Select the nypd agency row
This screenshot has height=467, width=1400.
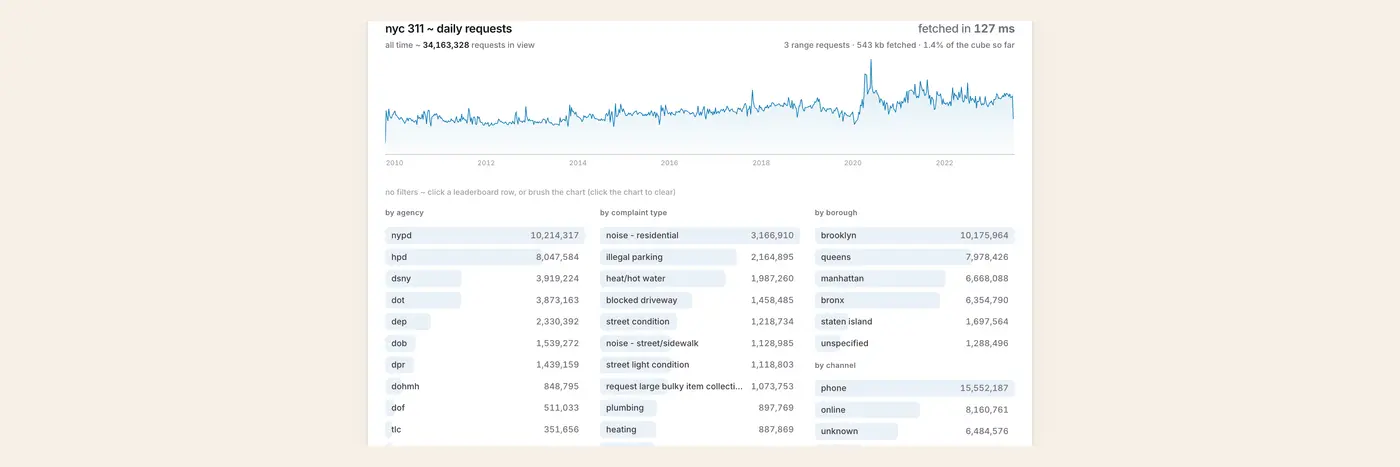coord(485,236)
